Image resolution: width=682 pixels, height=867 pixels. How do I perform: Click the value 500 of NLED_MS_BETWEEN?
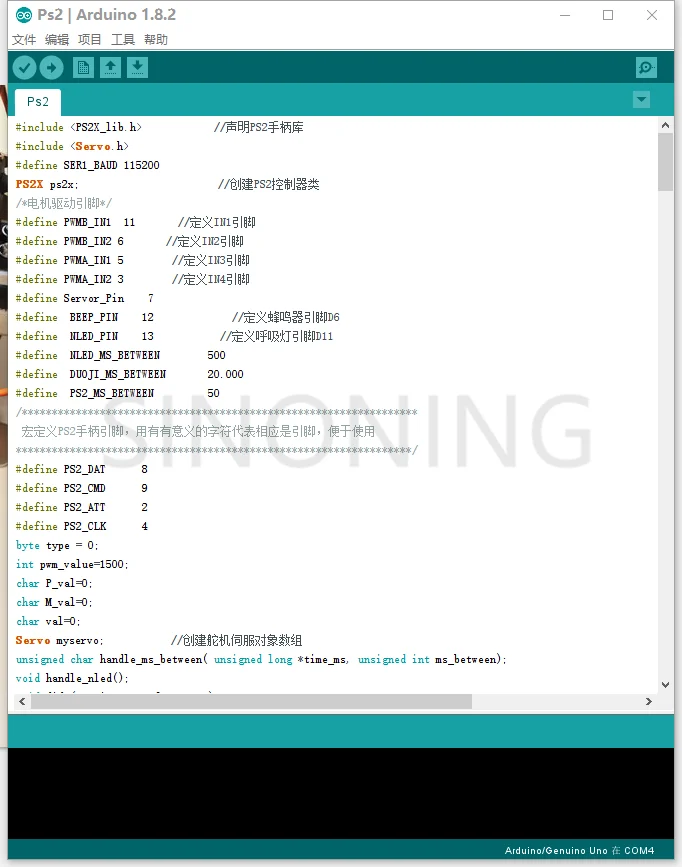click(216, 356)
